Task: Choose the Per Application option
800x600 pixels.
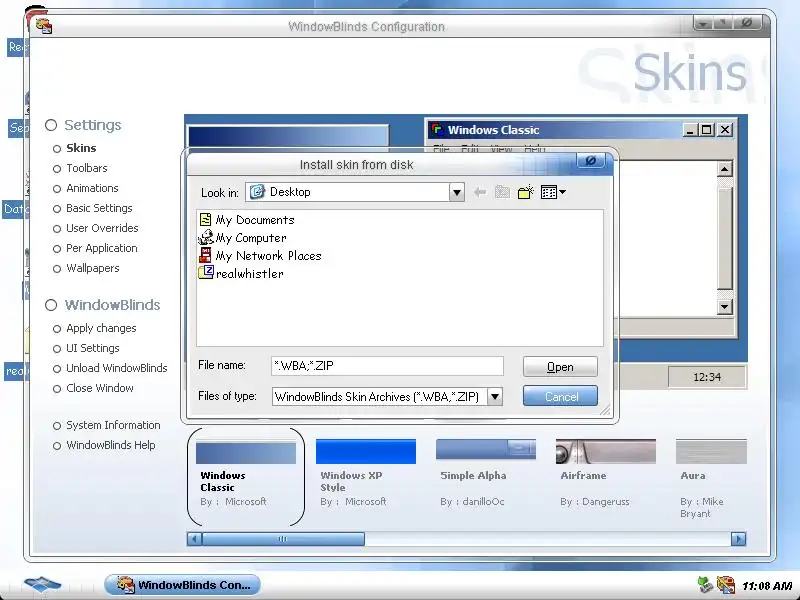Action: point(102,248)
